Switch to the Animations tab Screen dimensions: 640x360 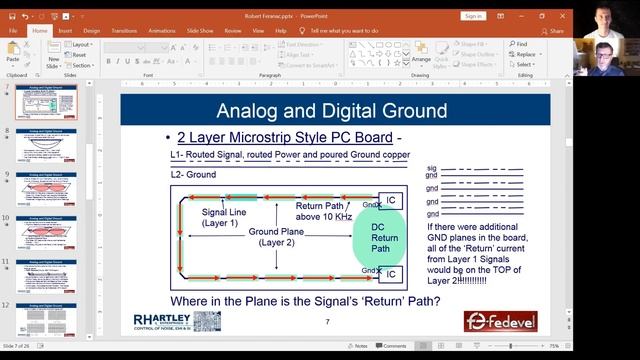point(162,31)
